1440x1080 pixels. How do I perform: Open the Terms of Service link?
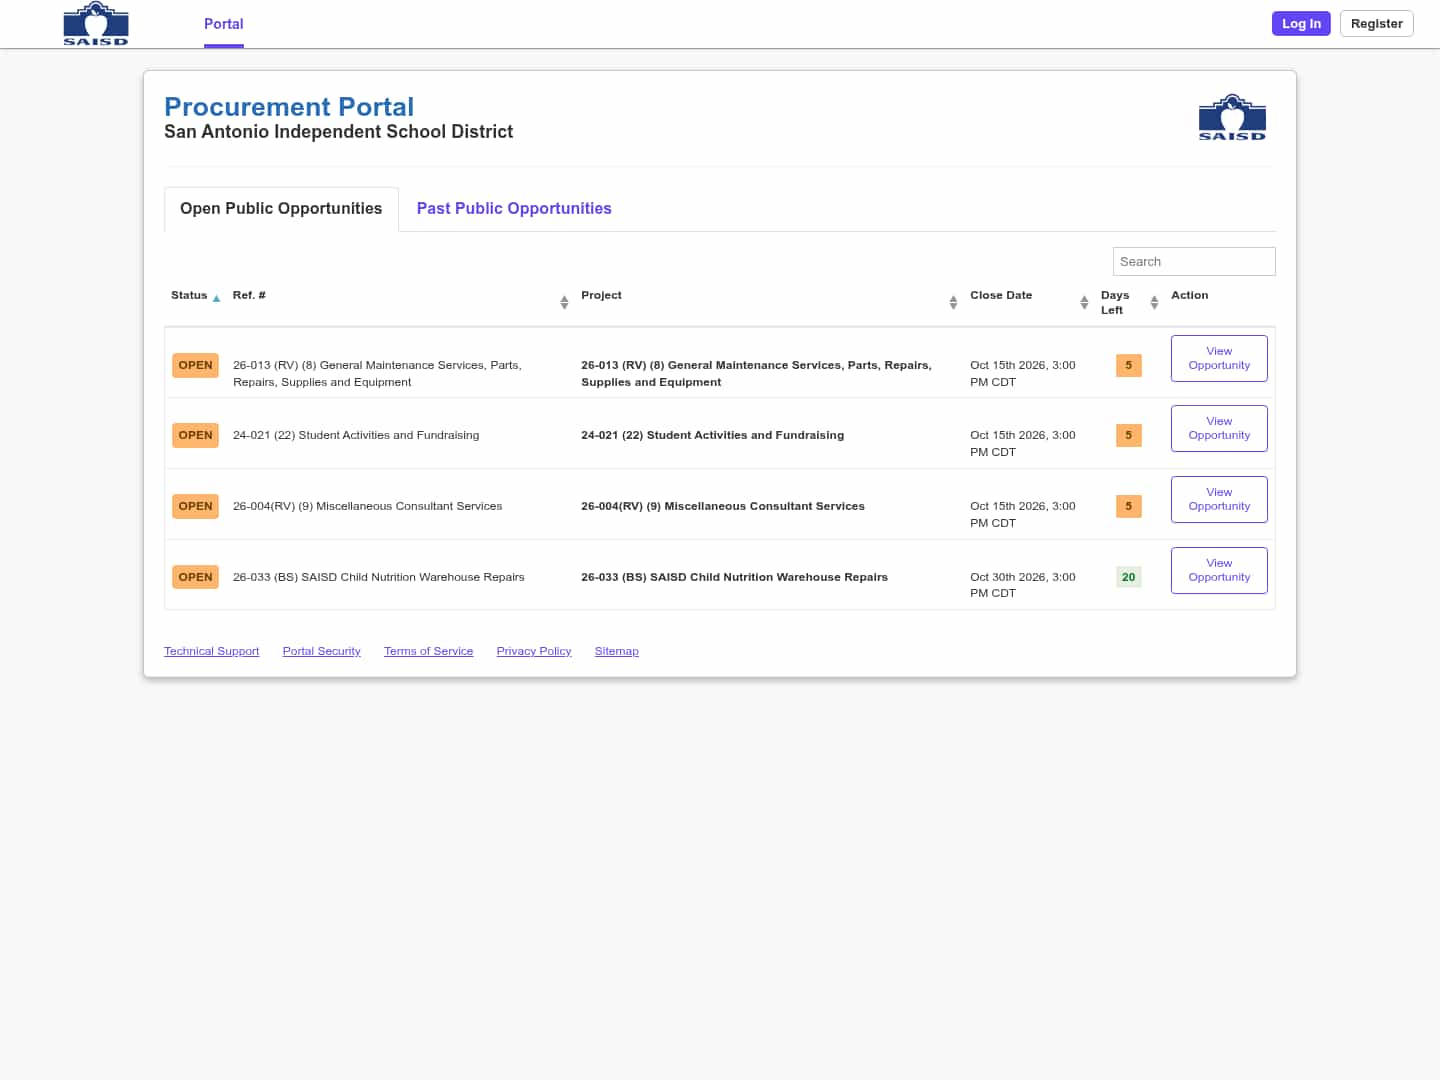click(x=428, y=651)
